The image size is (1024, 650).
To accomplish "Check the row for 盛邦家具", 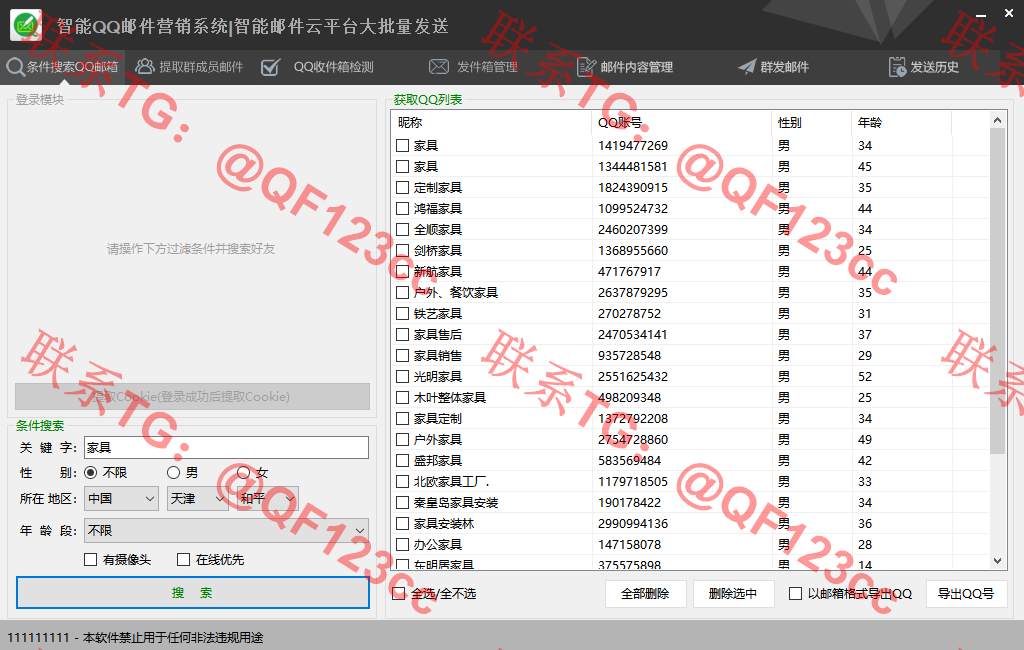I will (x=403, y=461).
